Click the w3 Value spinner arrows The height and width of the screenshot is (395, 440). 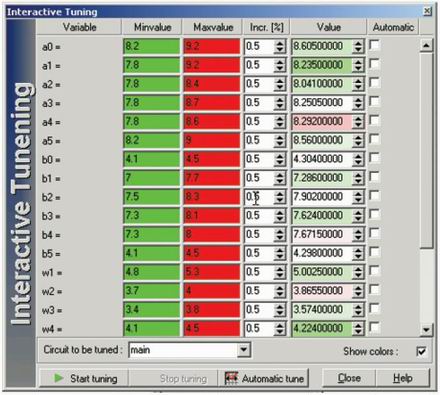click(x=358, y=310)
